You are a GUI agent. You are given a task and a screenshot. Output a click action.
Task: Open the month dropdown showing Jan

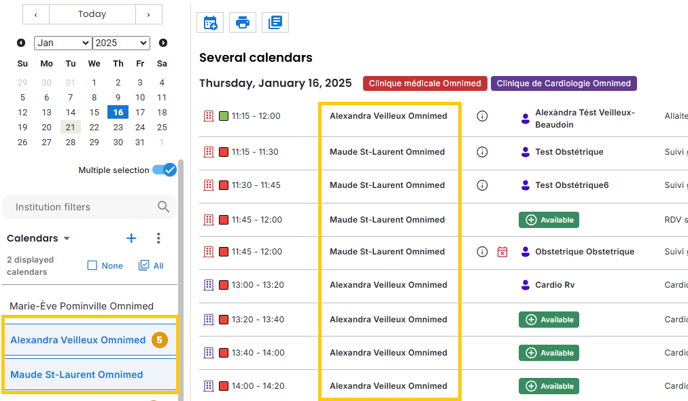tap(63, 43)
